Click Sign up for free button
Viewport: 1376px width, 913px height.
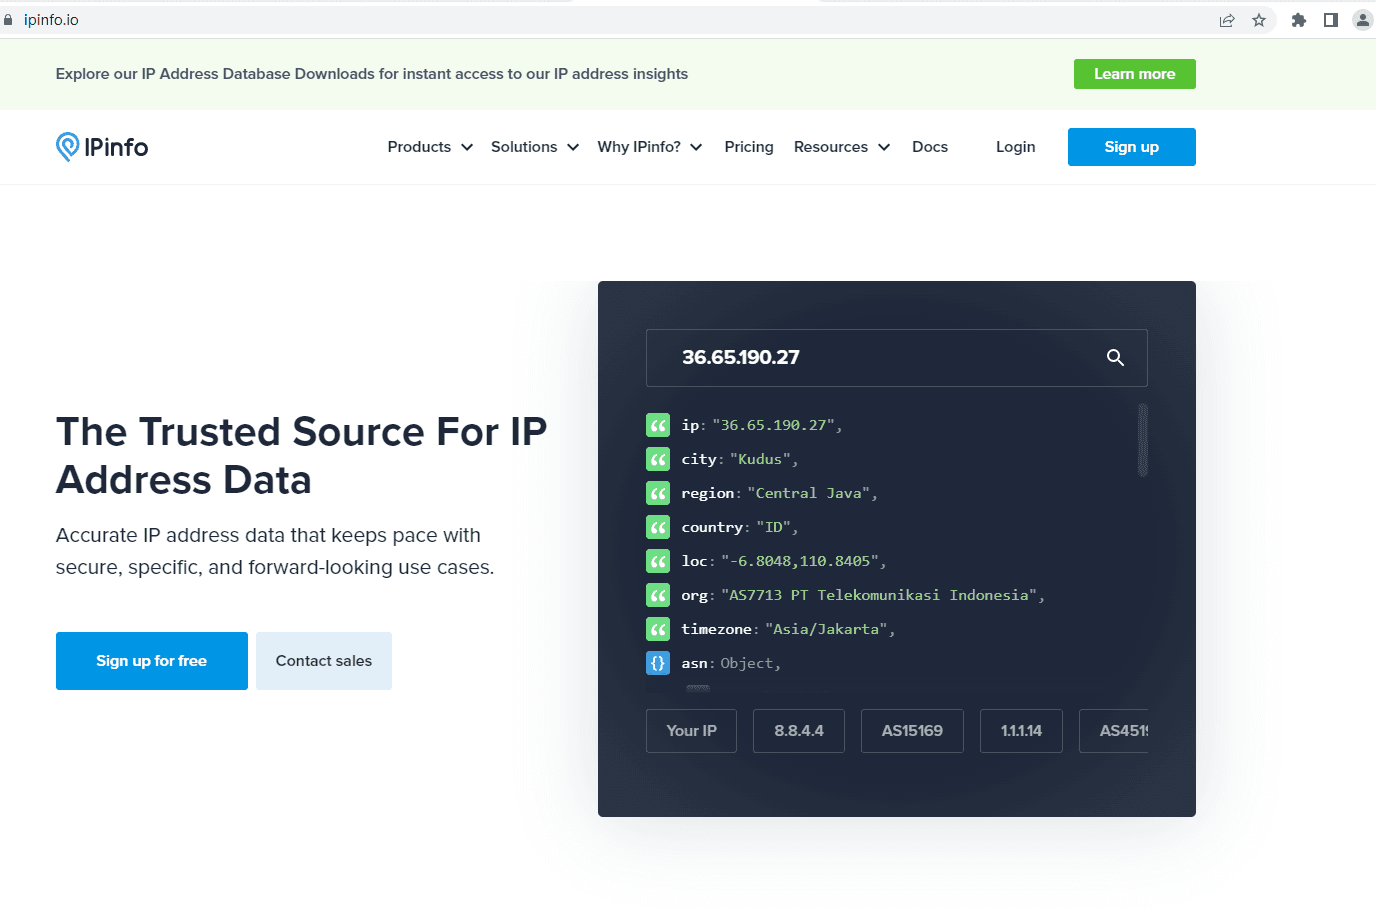[x=152, y=661]
